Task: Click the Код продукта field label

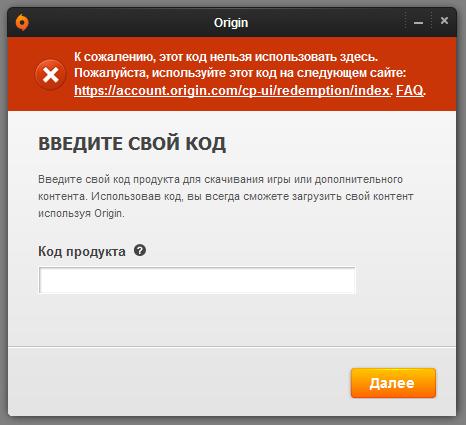Action: click(82, 251)
